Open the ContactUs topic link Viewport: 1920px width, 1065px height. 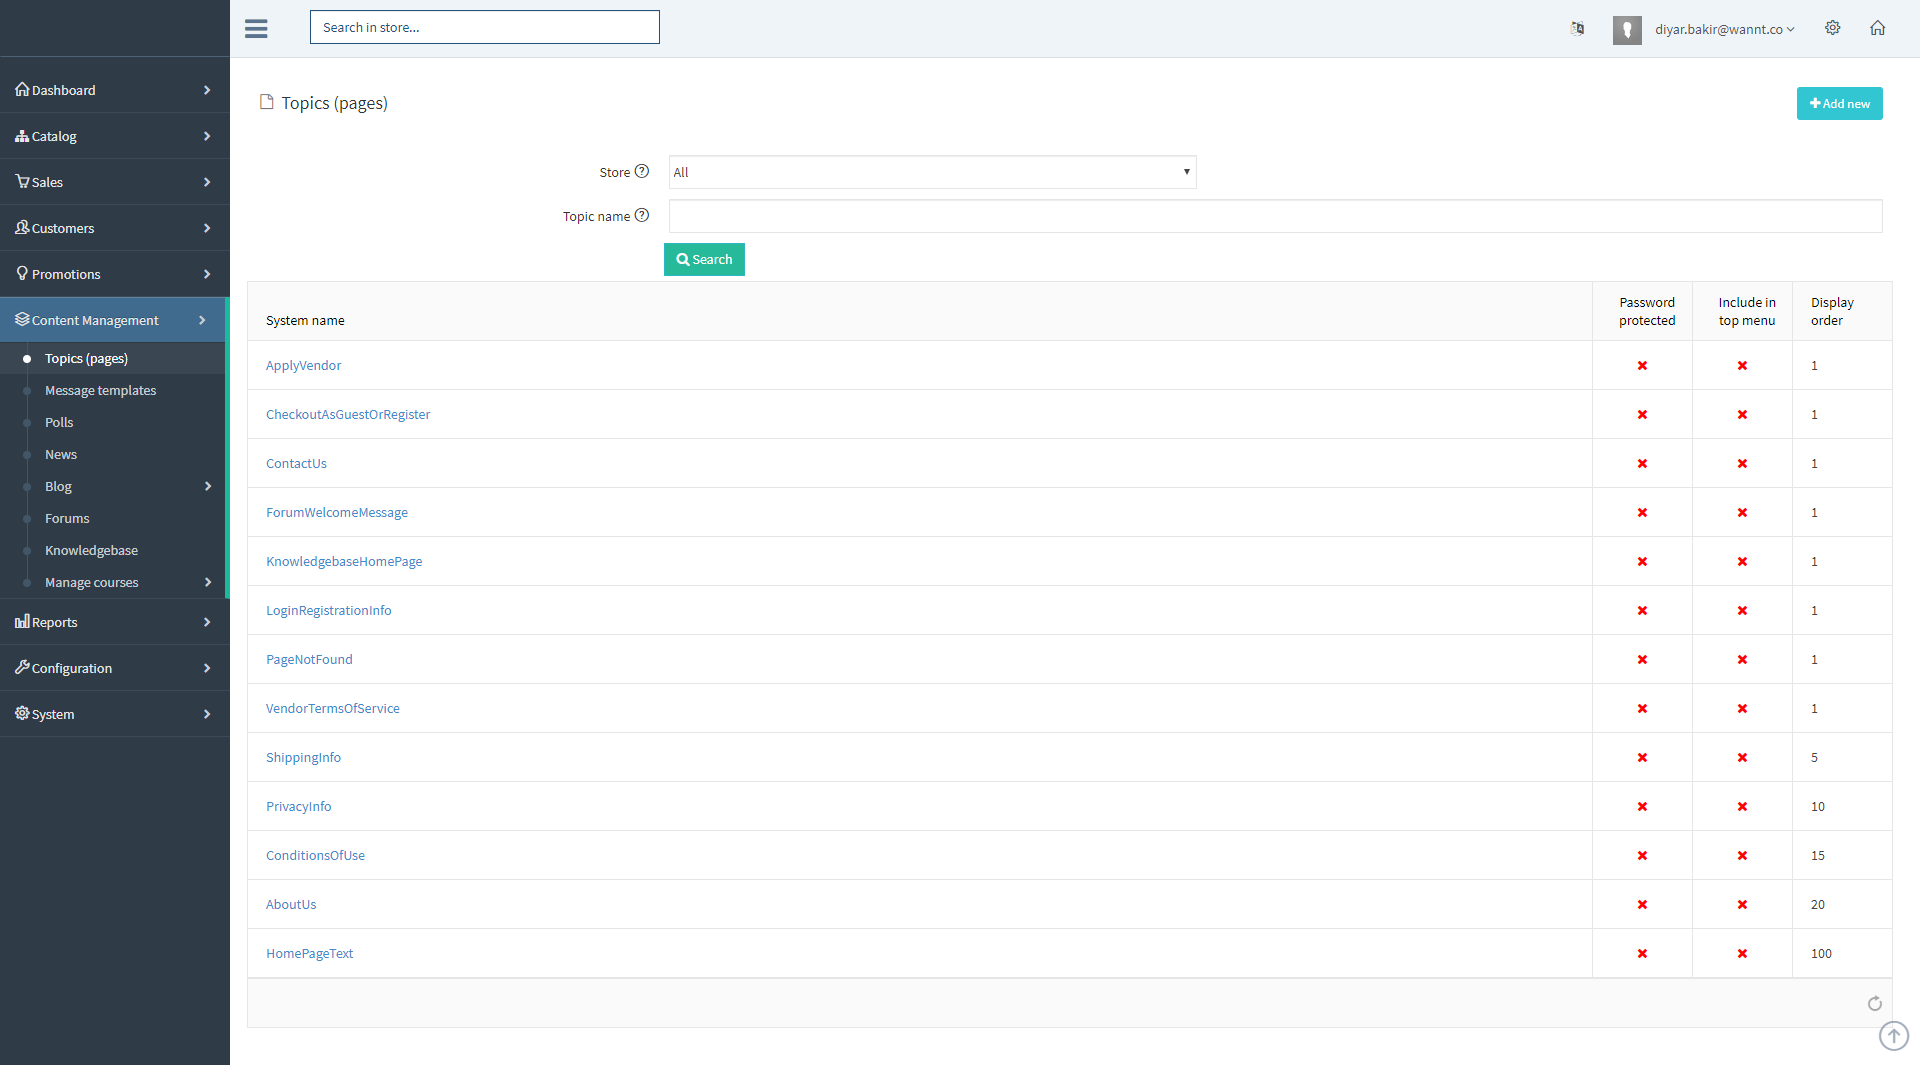296,463
